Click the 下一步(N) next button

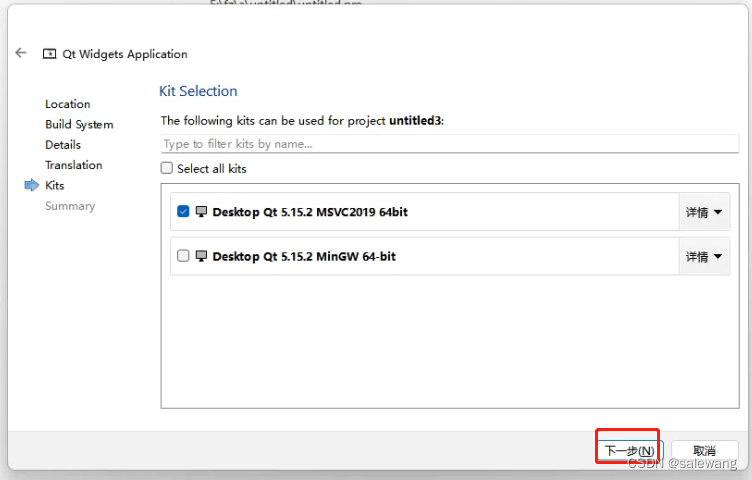[x=629, y=451]
